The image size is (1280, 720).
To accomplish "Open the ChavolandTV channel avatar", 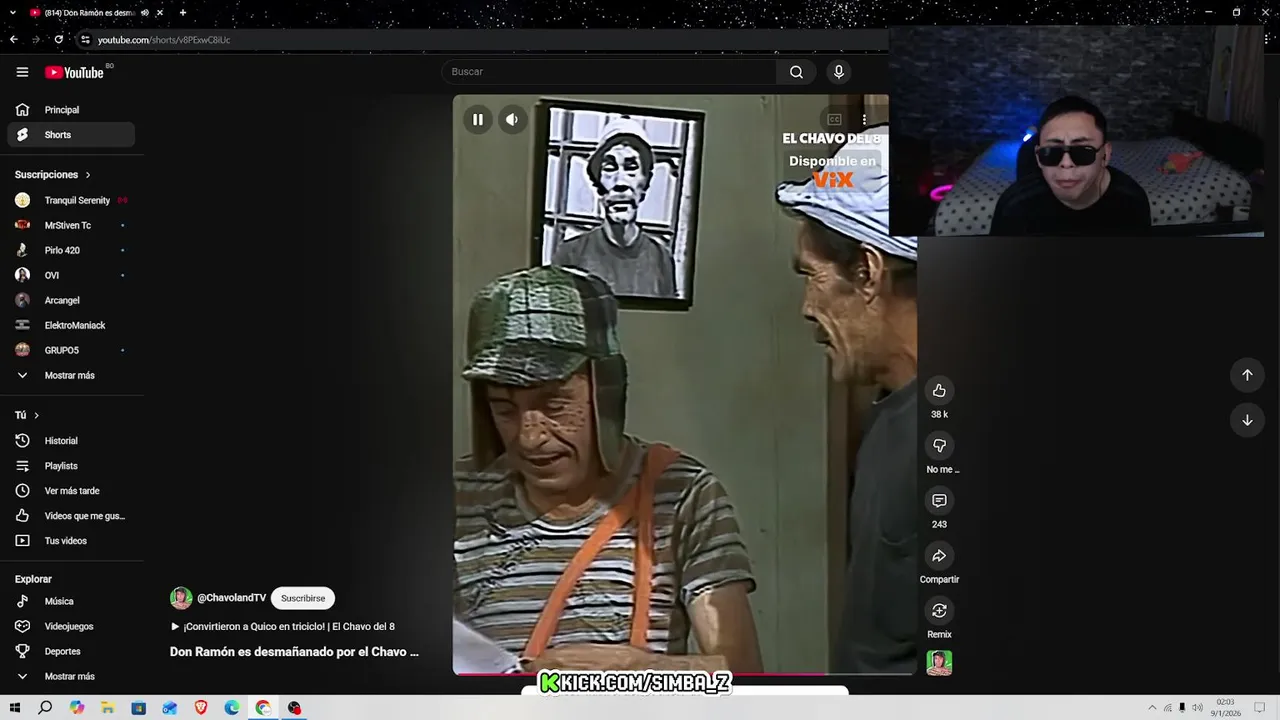I will 181,598.
